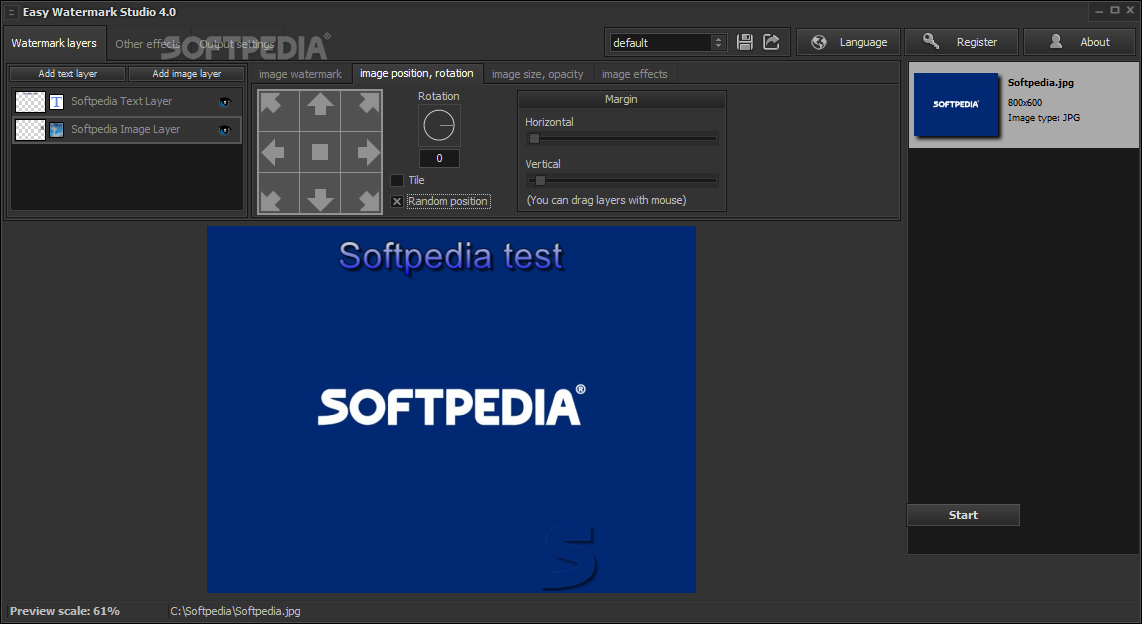Screen dimensions: 1142x624
Task: Save the current profile with floppy icon
Action: (x=744, y=42)
